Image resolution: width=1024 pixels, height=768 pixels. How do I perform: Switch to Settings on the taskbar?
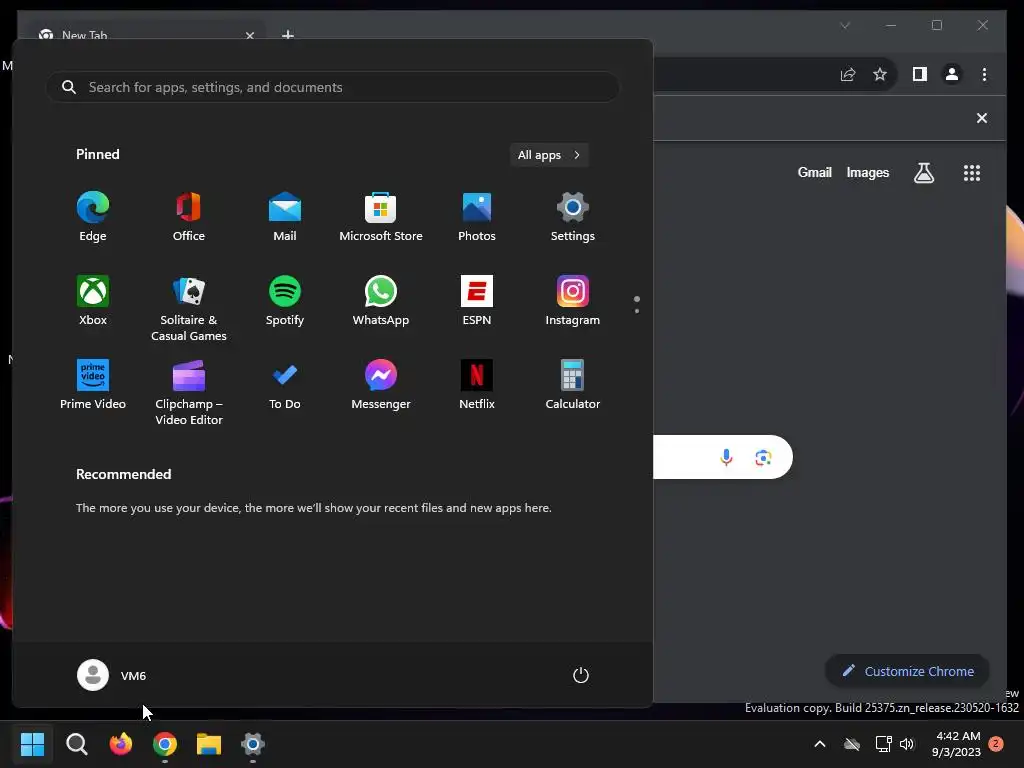(253, 744)
